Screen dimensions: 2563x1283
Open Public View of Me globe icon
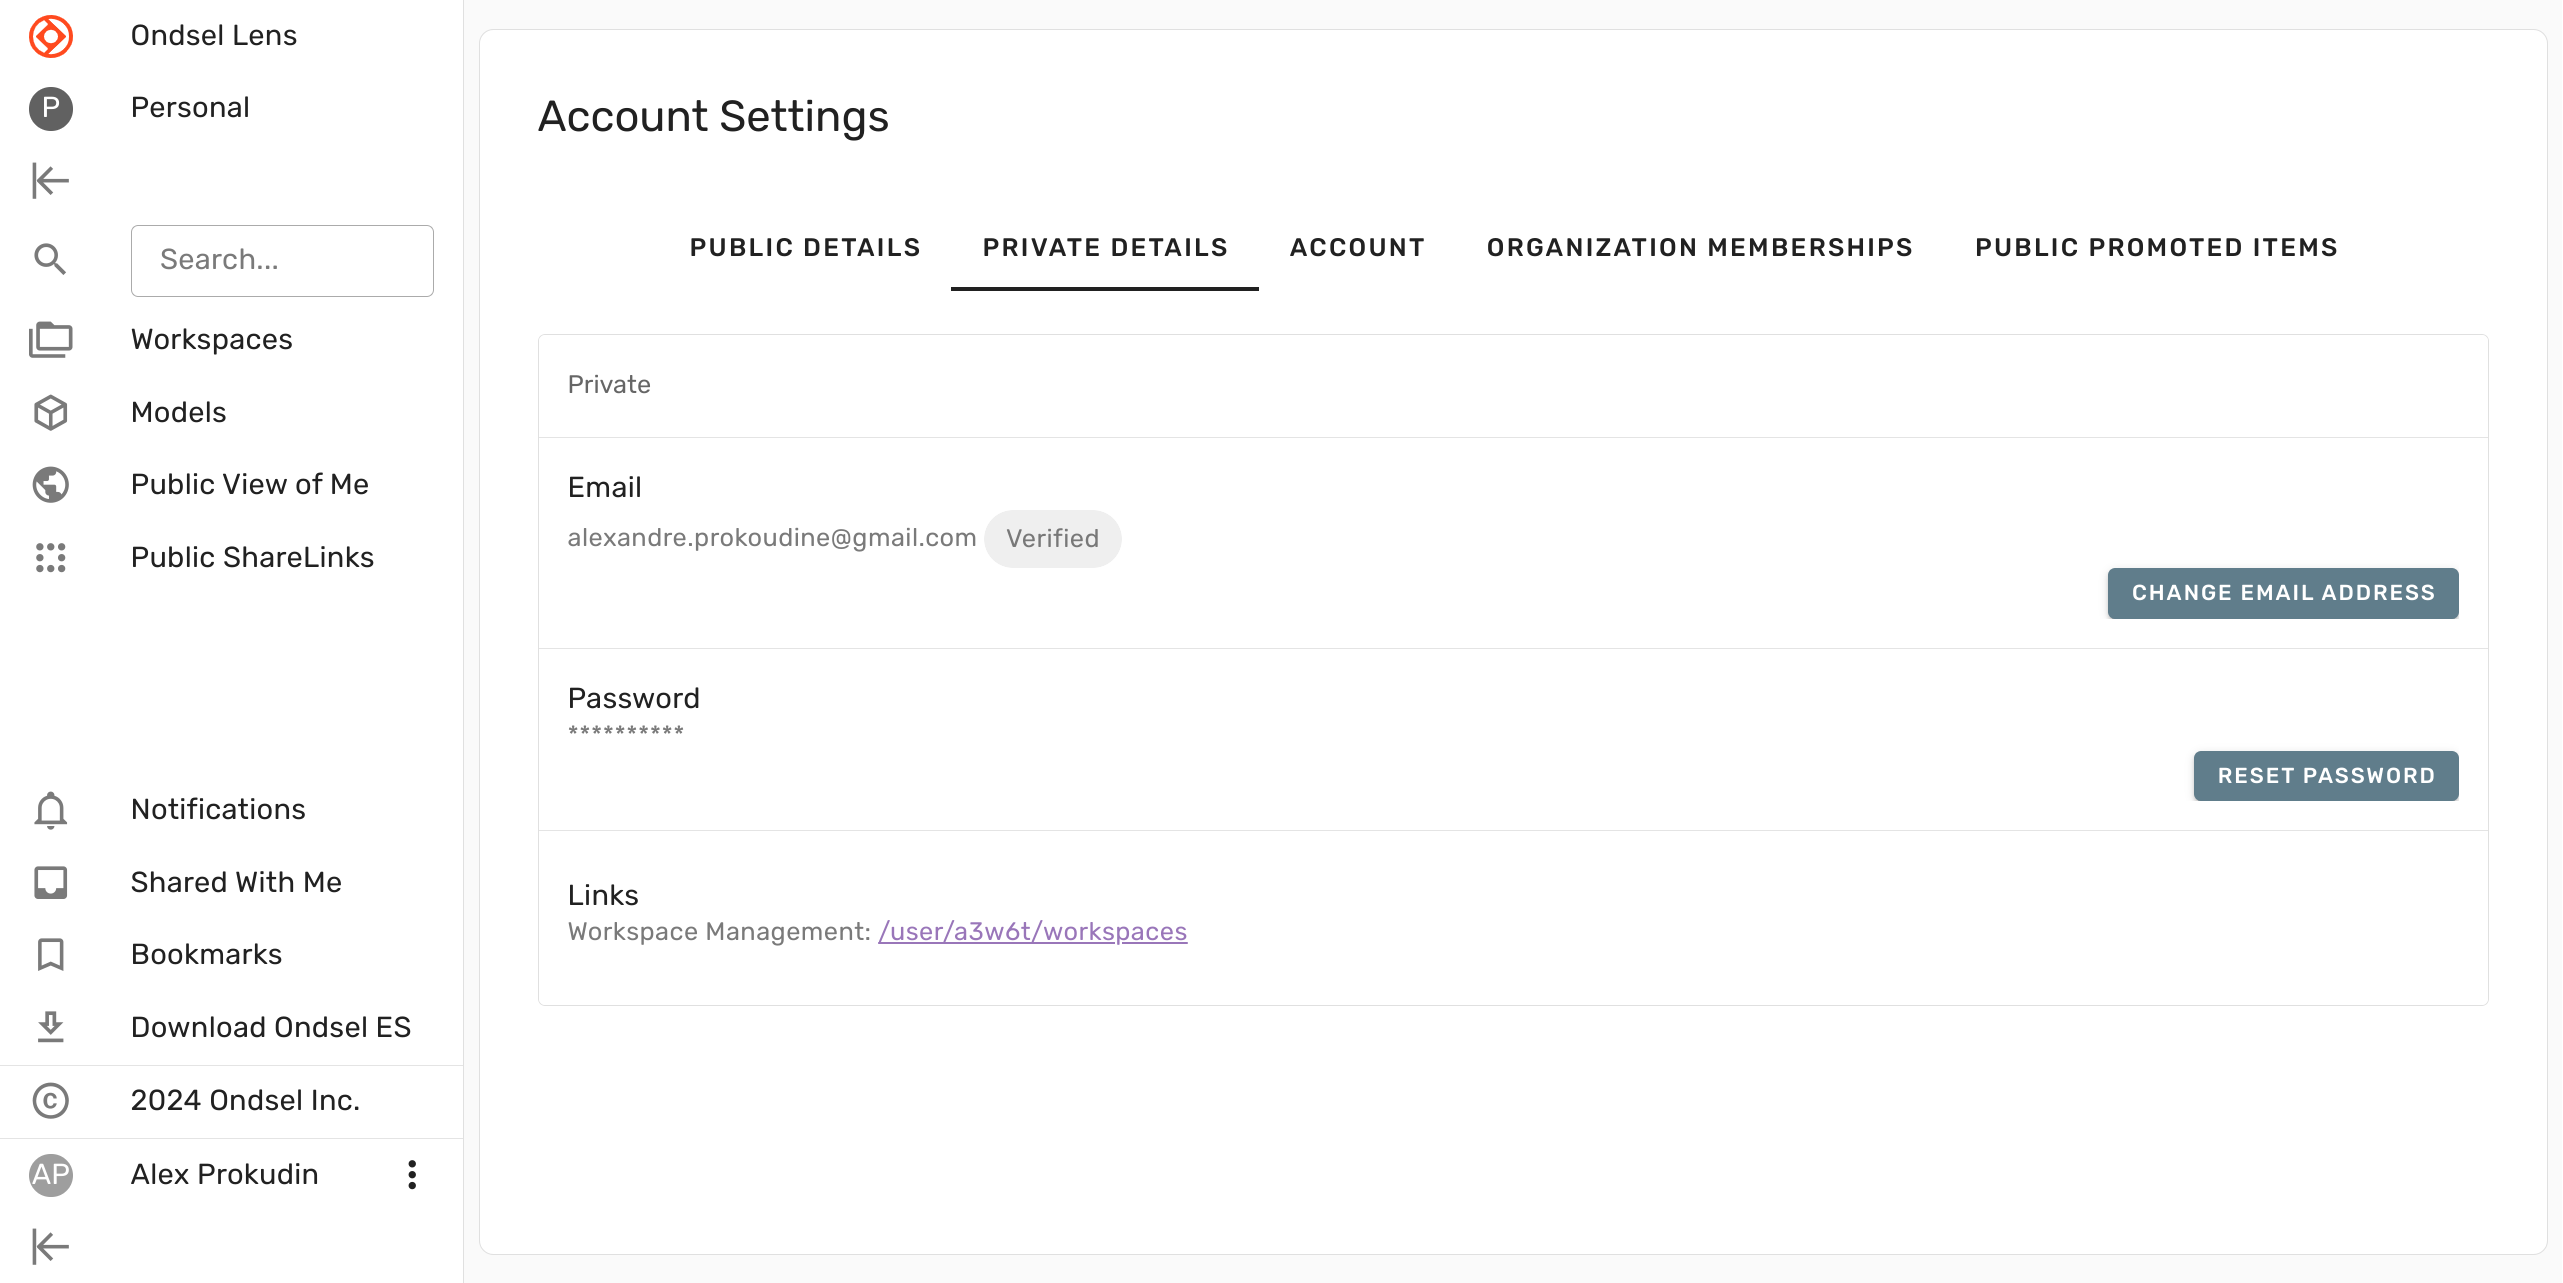click(50, 485)
